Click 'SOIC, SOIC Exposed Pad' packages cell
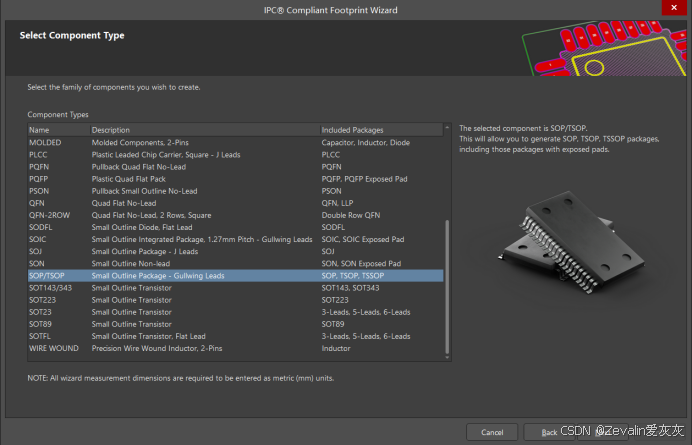The width and height of the screenshot is (692, 445). [x=363, y=239]
